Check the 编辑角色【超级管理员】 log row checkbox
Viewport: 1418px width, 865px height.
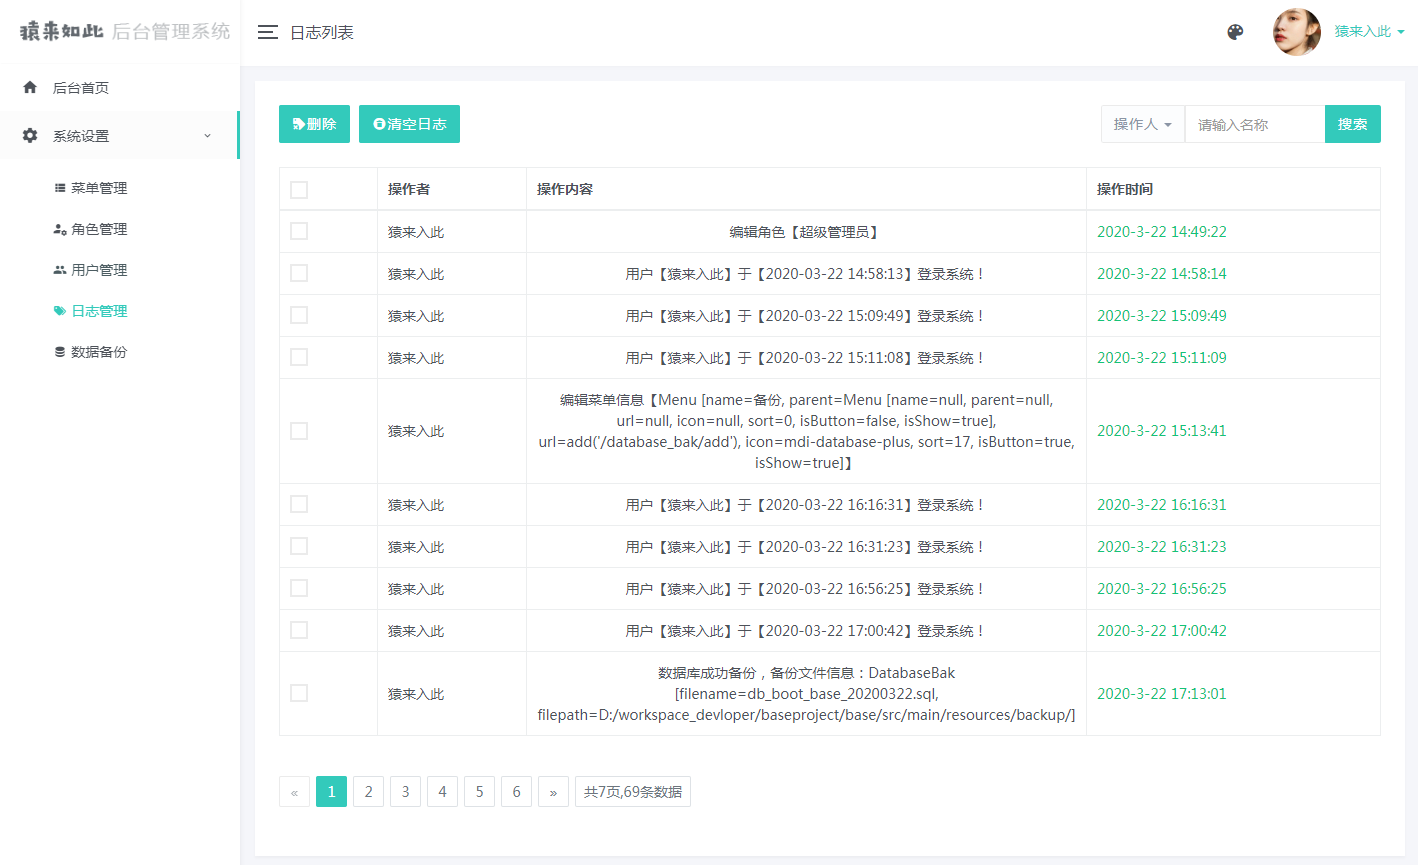point(299,231)
